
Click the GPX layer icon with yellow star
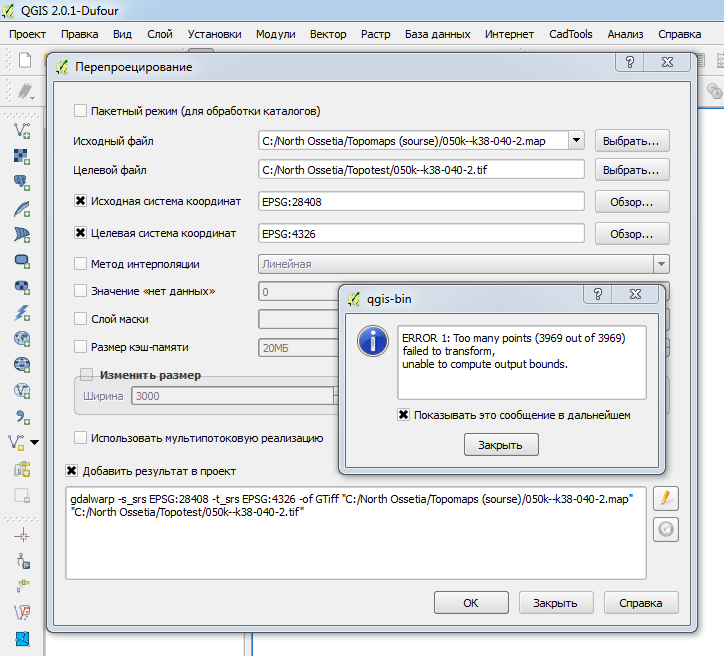pos(22,469)
